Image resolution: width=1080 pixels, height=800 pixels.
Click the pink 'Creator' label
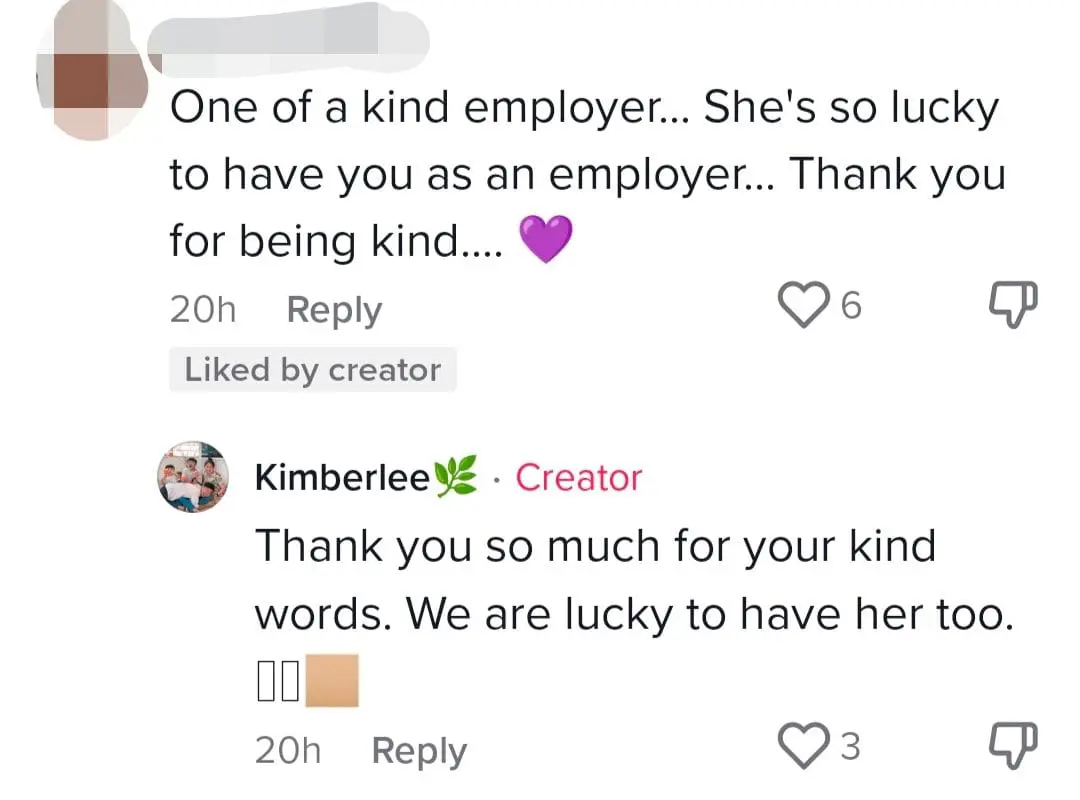pos(578,478)
